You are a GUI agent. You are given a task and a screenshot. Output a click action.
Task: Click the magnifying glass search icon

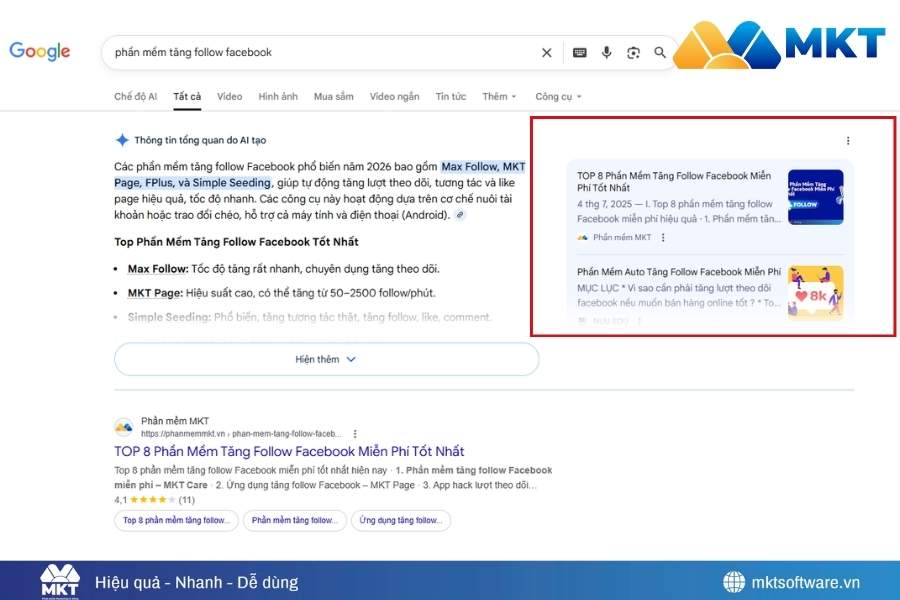click(660, 52)
